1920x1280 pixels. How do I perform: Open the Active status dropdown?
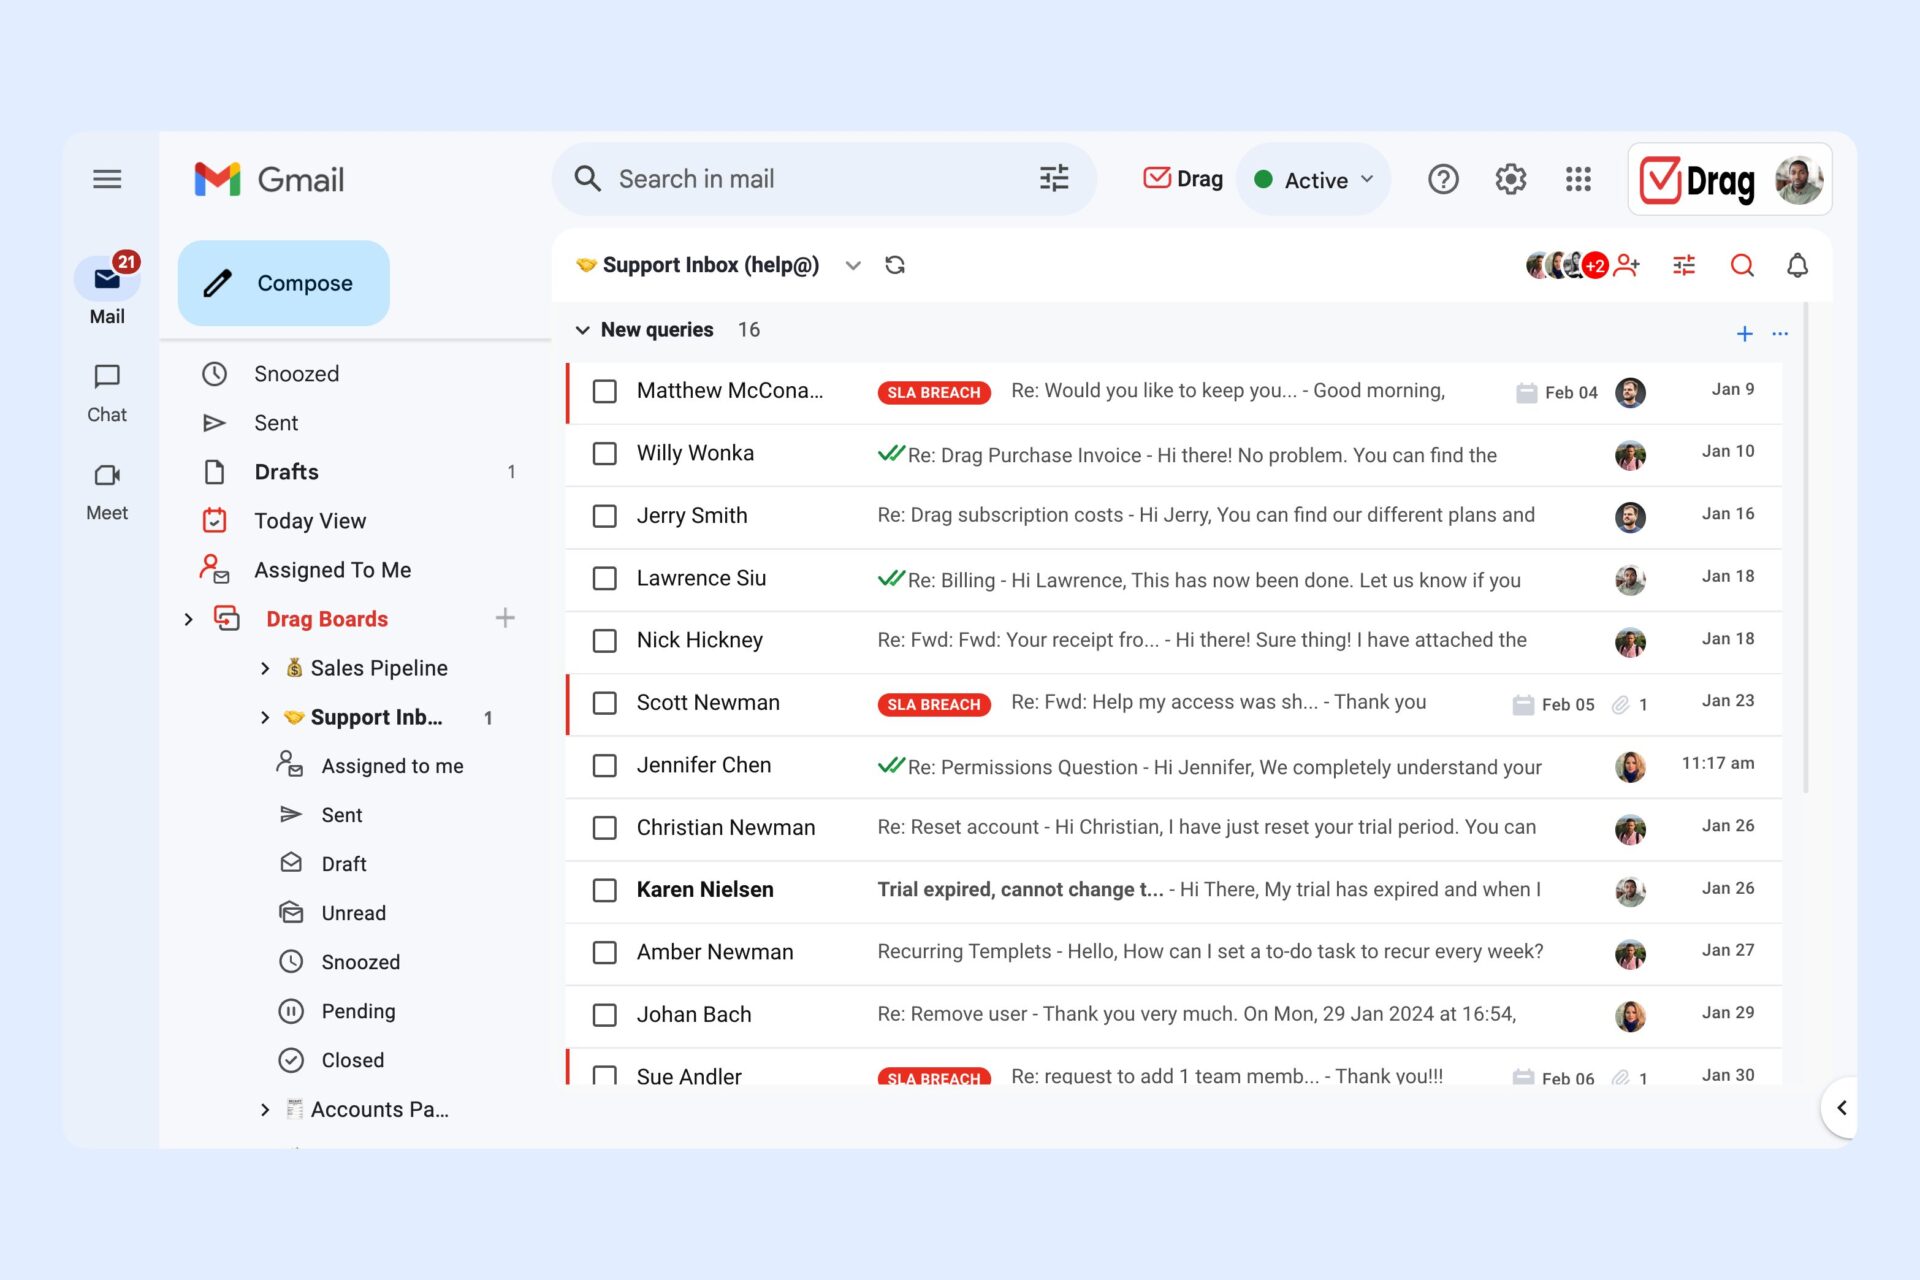1314,180
